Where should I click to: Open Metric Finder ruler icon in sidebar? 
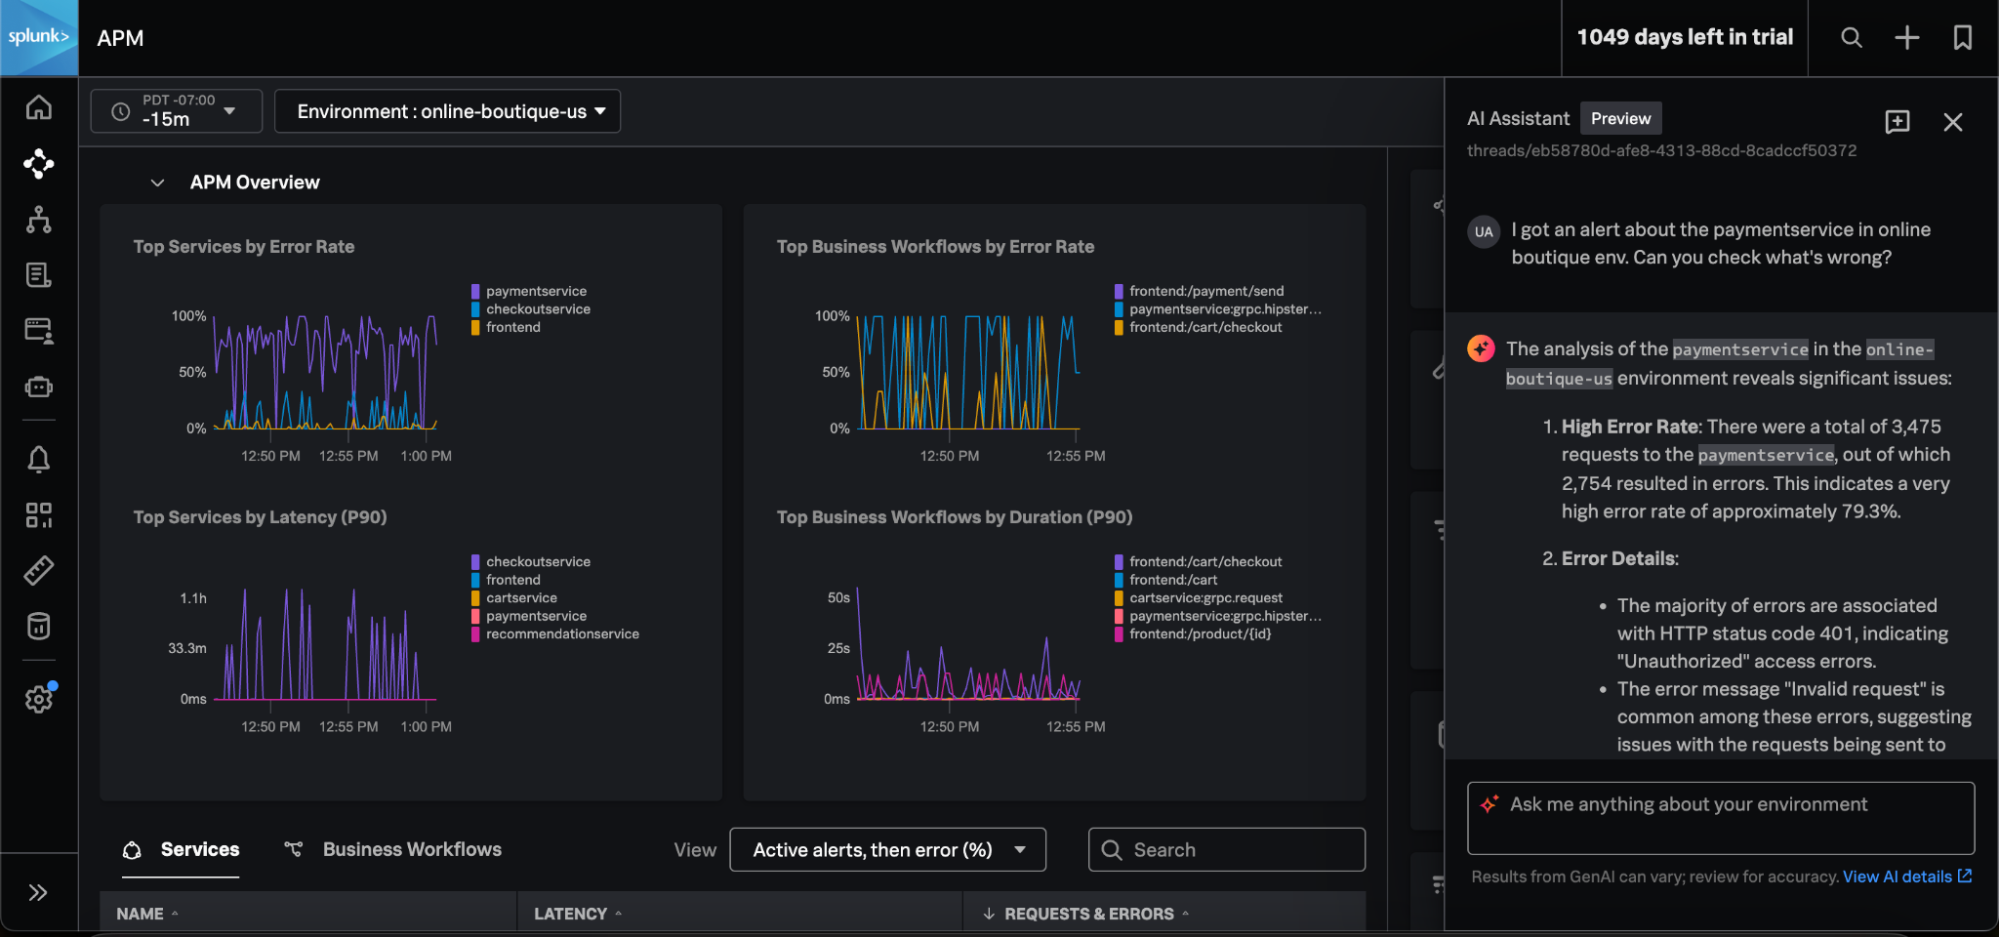(x=39, y=571)
